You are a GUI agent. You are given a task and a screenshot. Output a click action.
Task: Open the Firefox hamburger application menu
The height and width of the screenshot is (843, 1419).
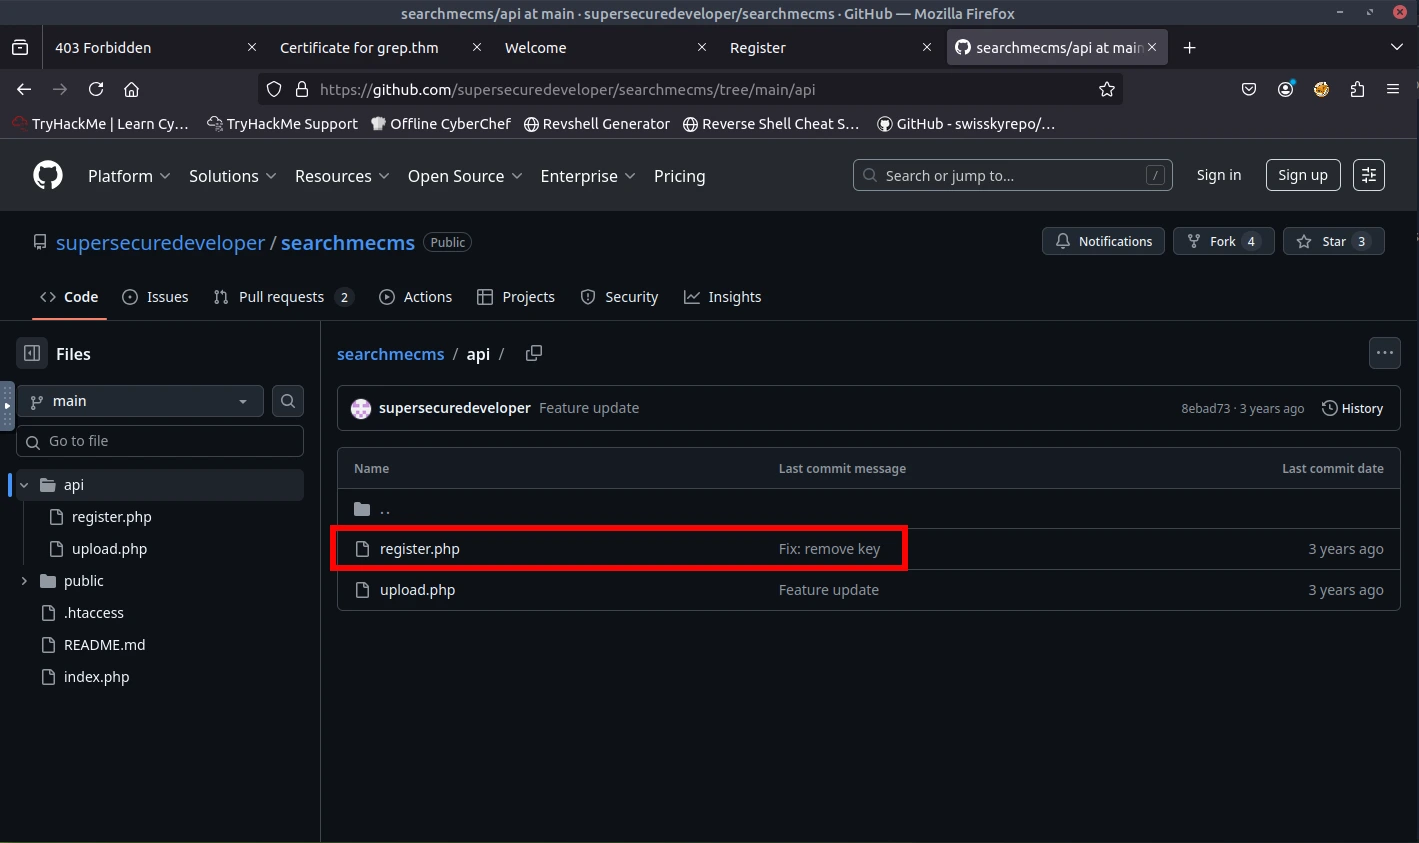[1392, 89]
